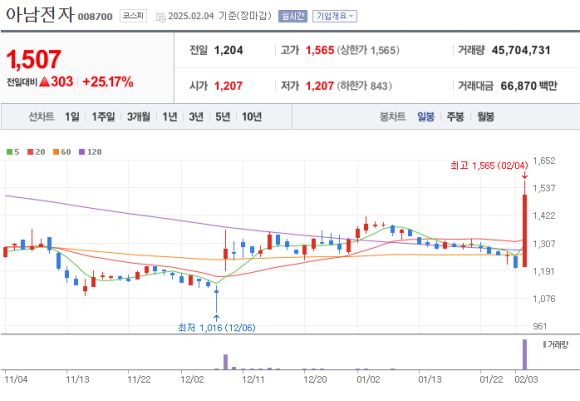Click the 코스피 market badge

[133, 16]
